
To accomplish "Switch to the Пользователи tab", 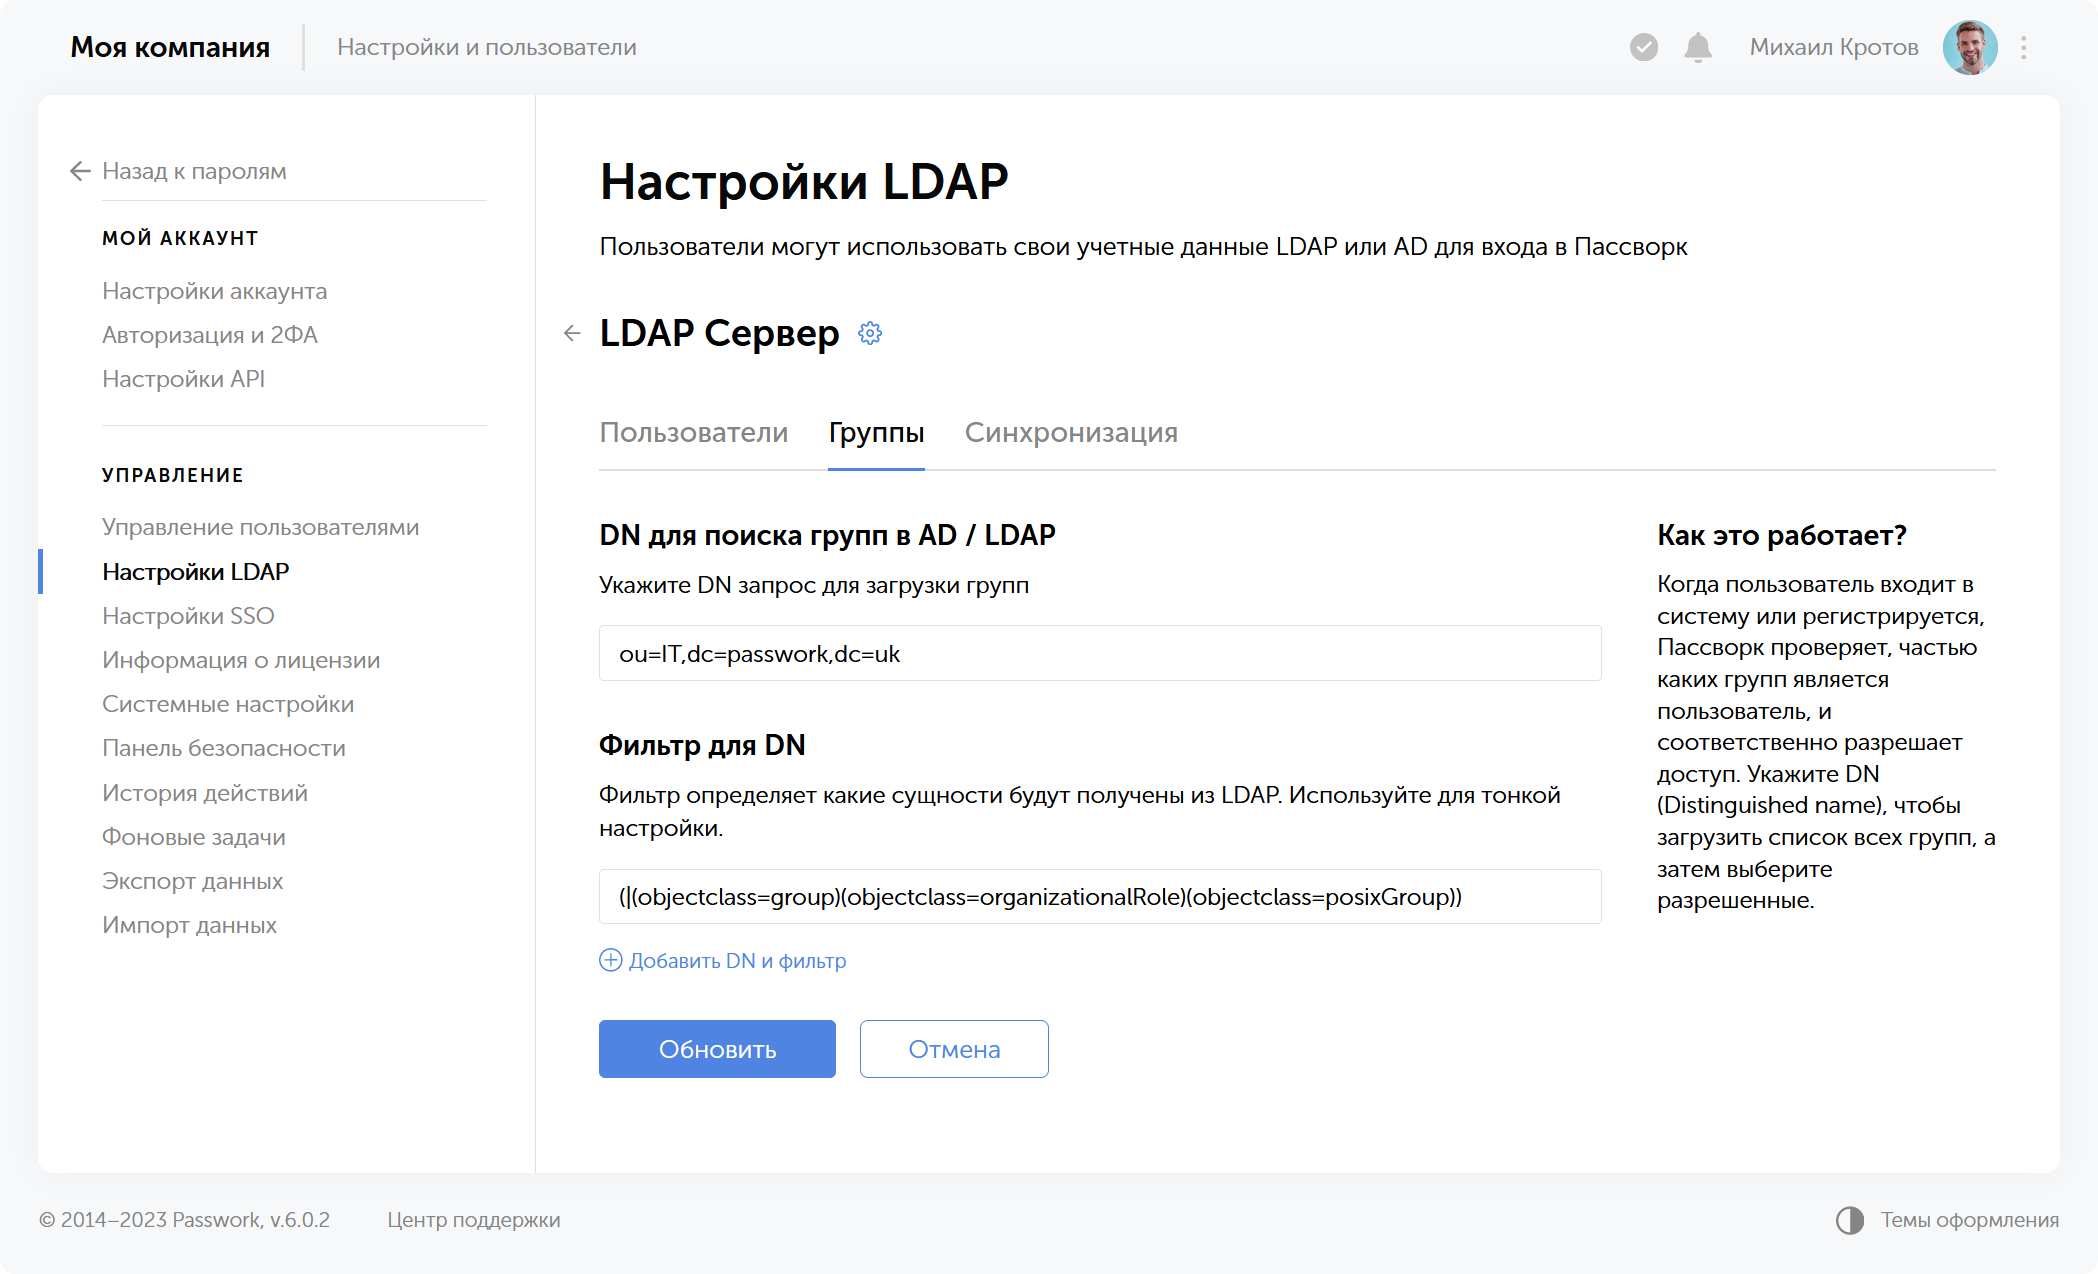I will pyautogui.click(x=693, y=433).
